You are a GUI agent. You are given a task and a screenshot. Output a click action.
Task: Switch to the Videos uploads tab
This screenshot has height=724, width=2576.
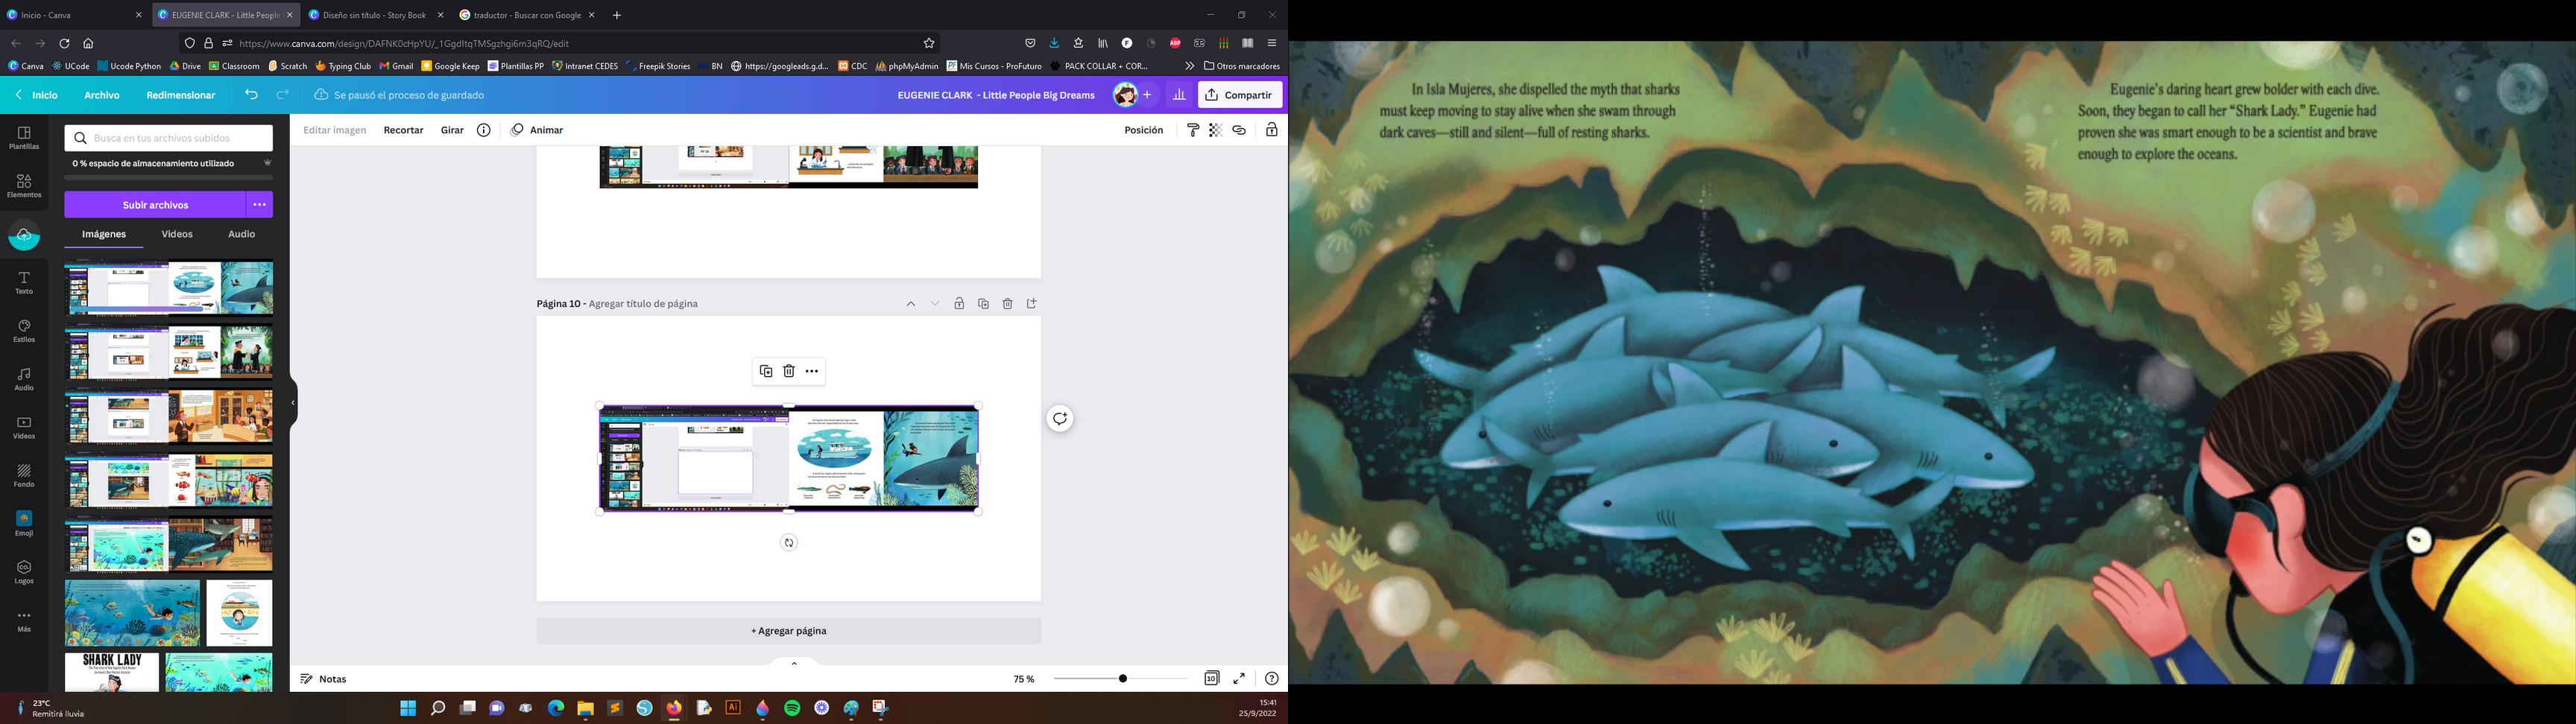coord(177,234)
